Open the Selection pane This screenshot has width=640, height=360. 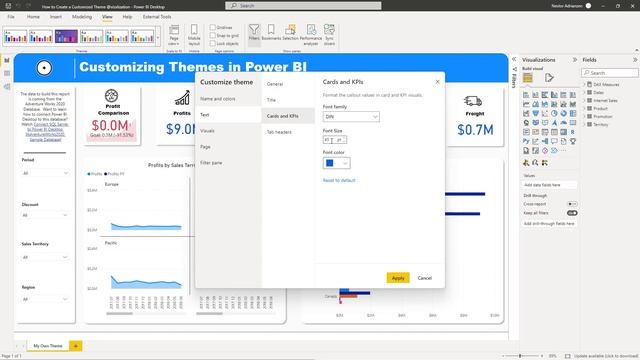click(290, 32)
